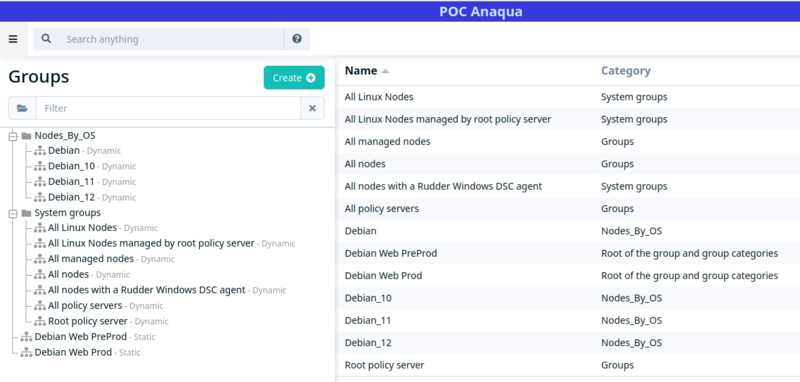The width and height of the screenshot is (800, 382).
Task: Select Debian_12 in the groups tree
Action: coord(71,197)
